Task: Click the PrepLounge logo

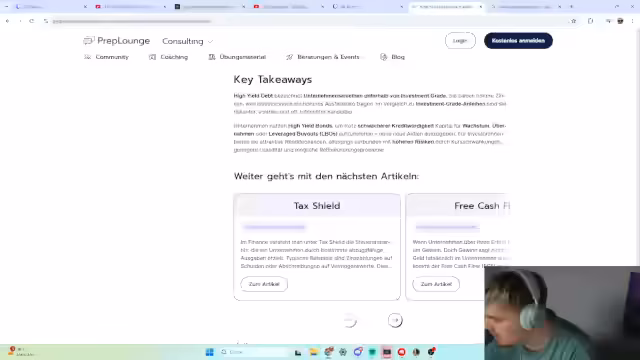Action: pyautogui.click(x=116, y=41)
